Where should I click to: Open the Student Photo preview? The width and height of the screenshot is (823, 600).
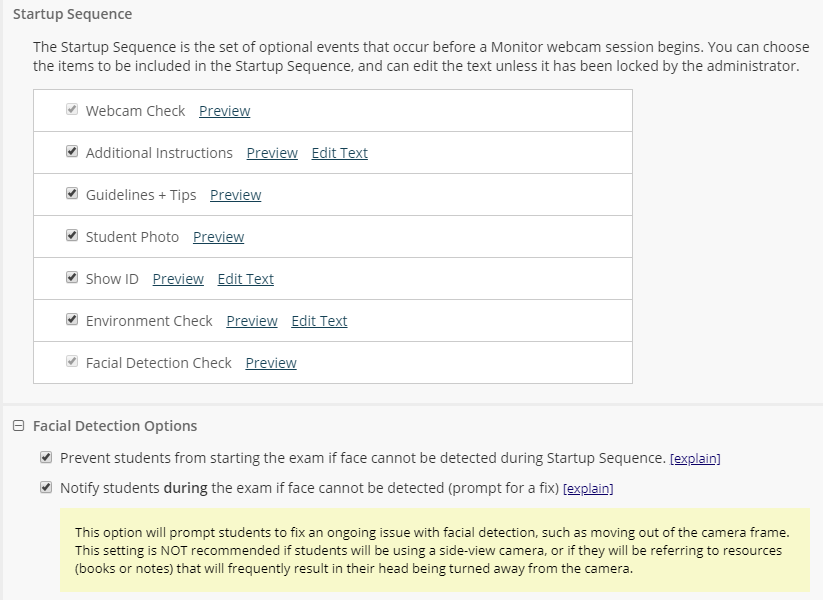tap(218, 237)
